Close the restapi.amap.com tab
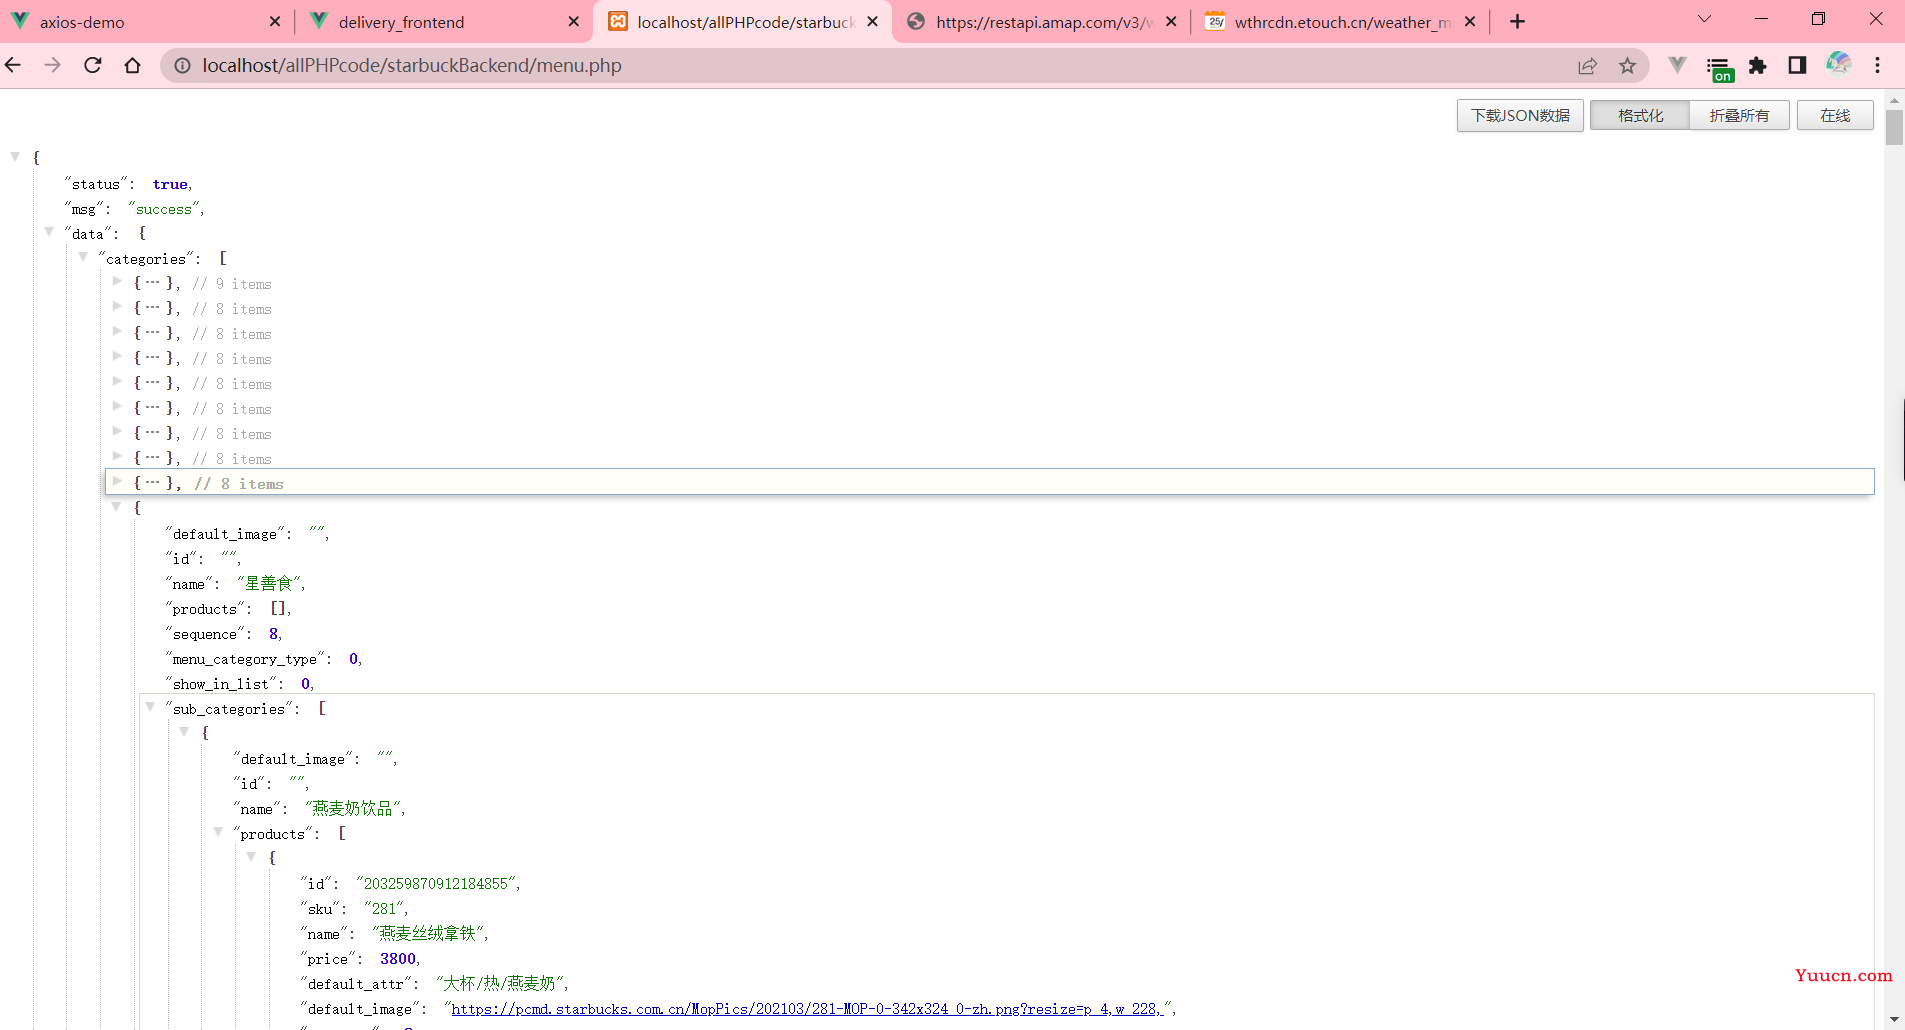The image size is (1905, 1030). 1171,21
